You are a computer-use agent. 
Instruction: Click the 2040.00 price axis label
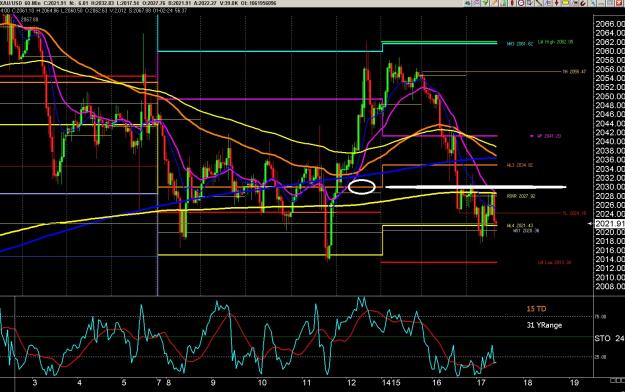(x=610, y=141)
